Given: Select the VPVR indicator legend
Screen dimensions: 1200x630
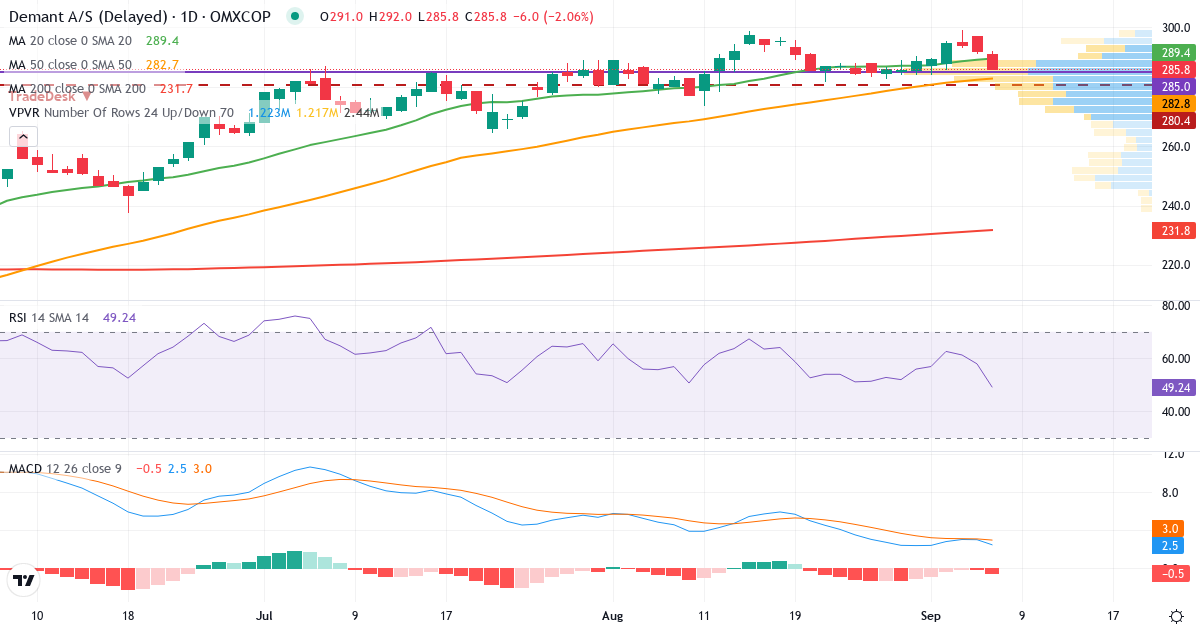Looking at the screenshot, I should click(121, 113).
